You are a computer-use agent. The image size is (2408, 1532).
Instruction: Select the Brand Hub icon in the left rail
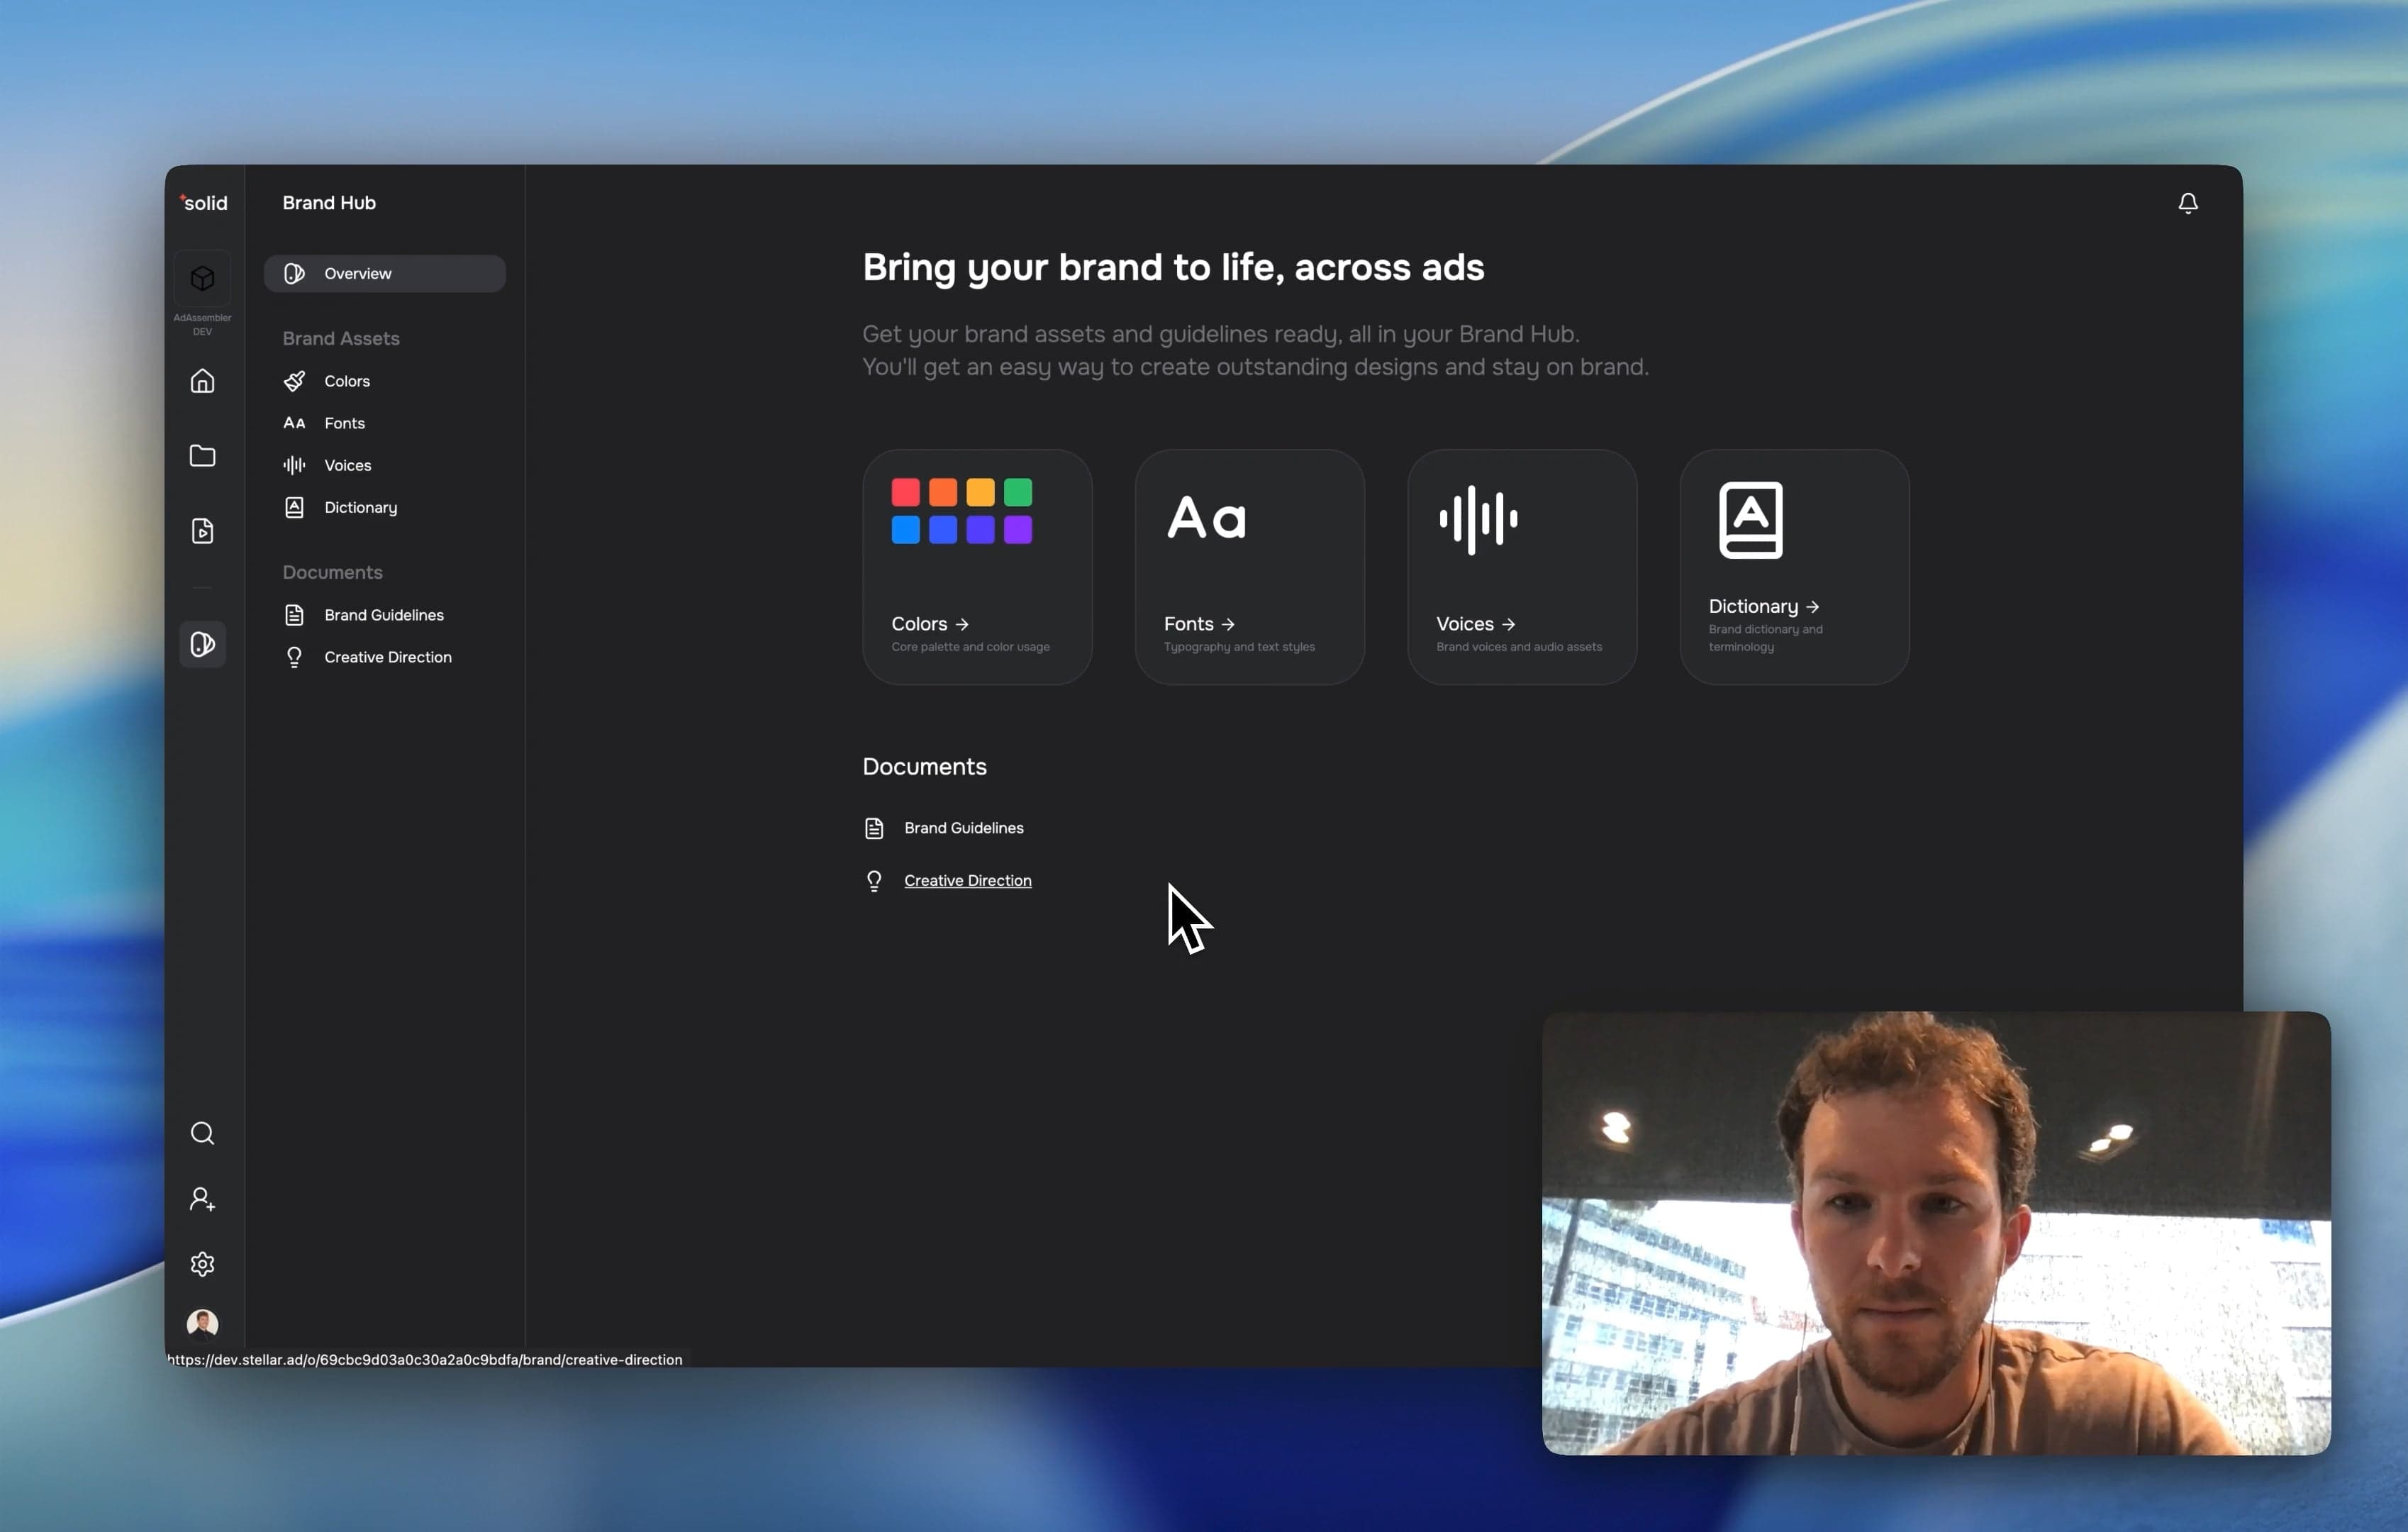click(203, 644)
